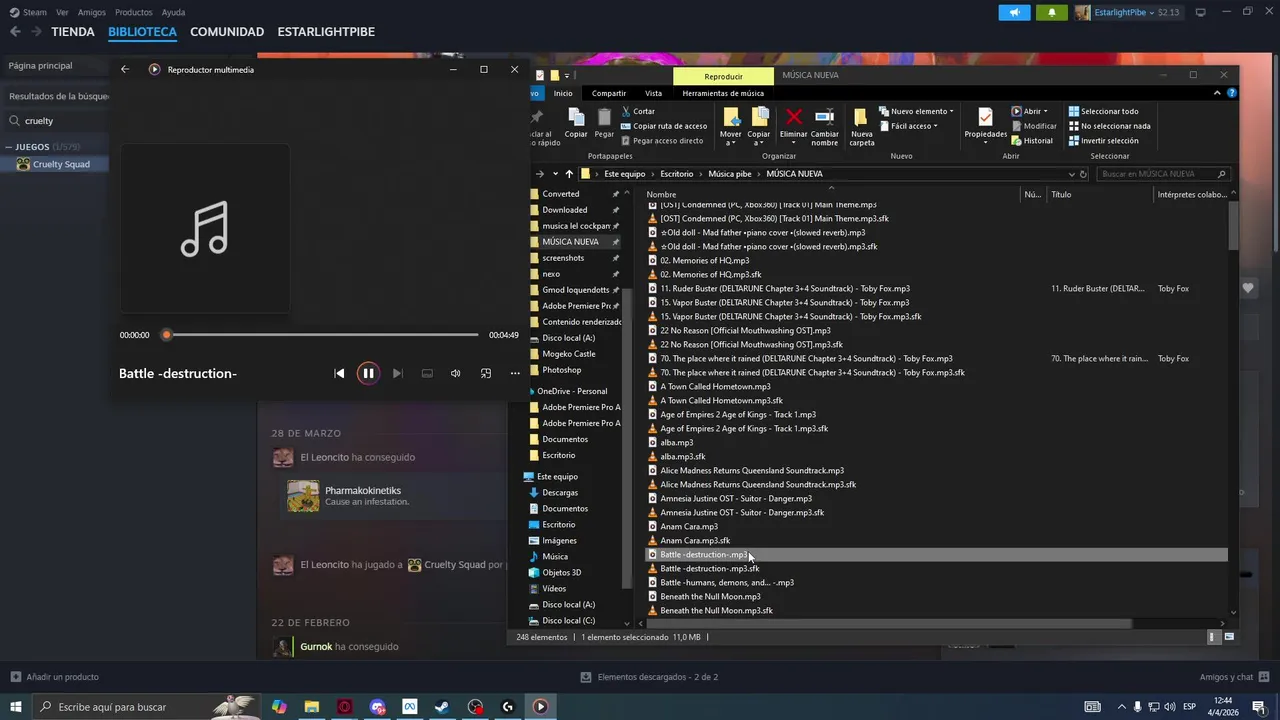Image resolution: width=1280 pixels, height=720 pixels.
Task: Sort by the Título column header
Action: pos(1061,195)
